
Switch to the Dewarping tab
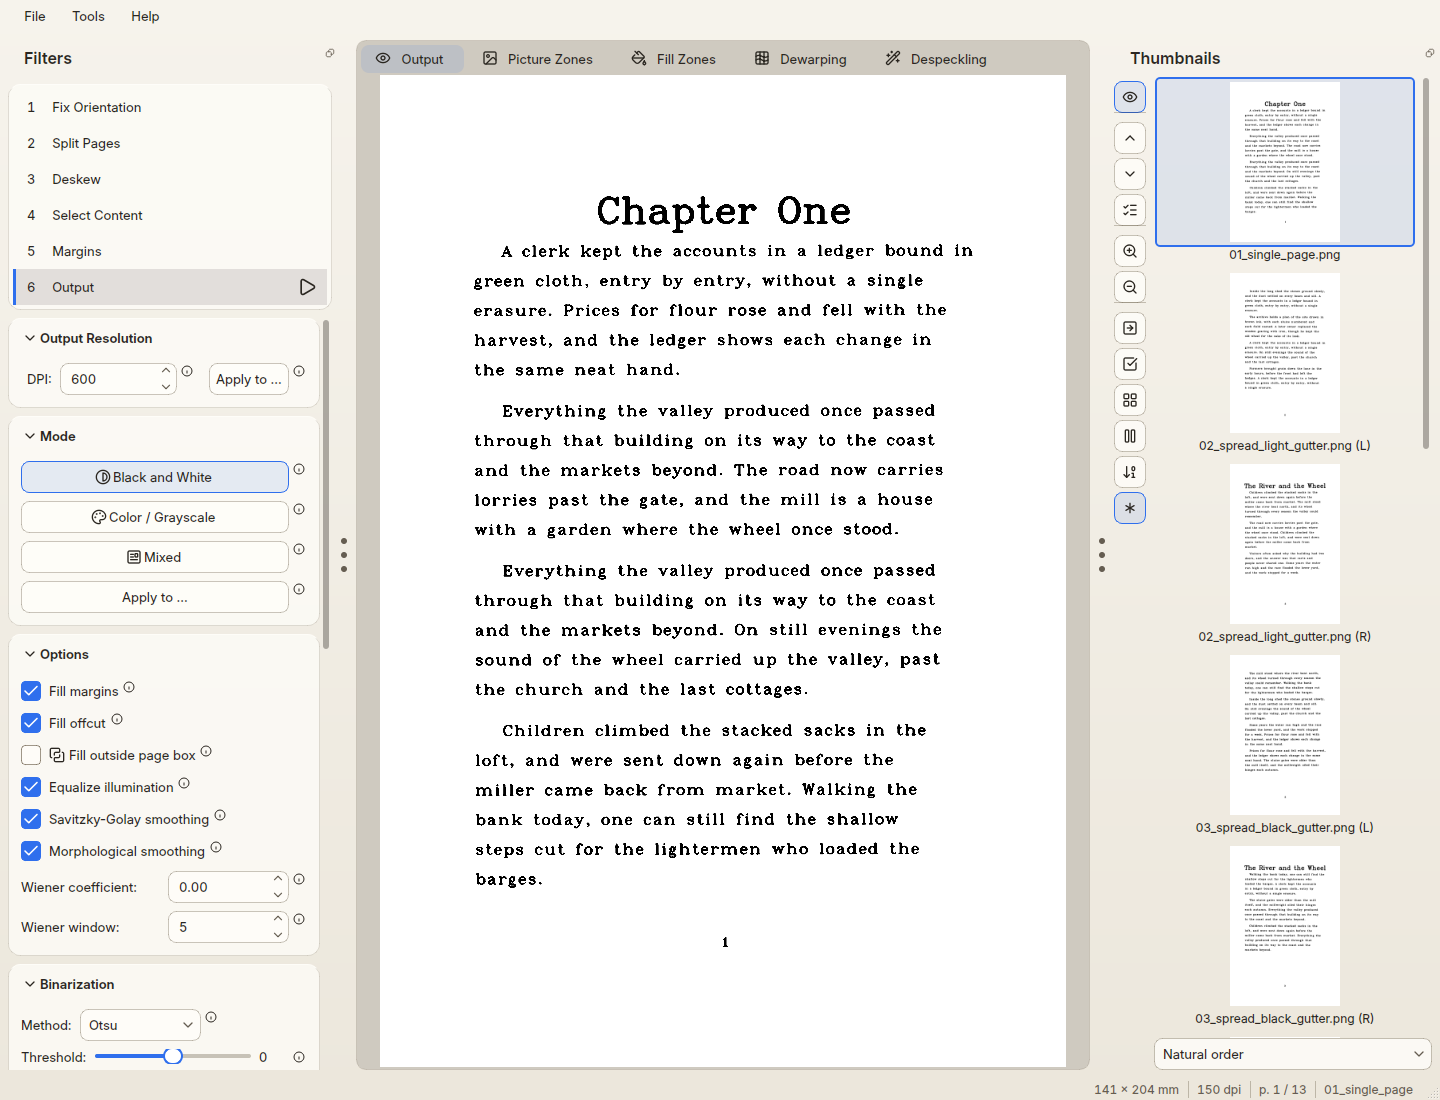tap(800, 59)
